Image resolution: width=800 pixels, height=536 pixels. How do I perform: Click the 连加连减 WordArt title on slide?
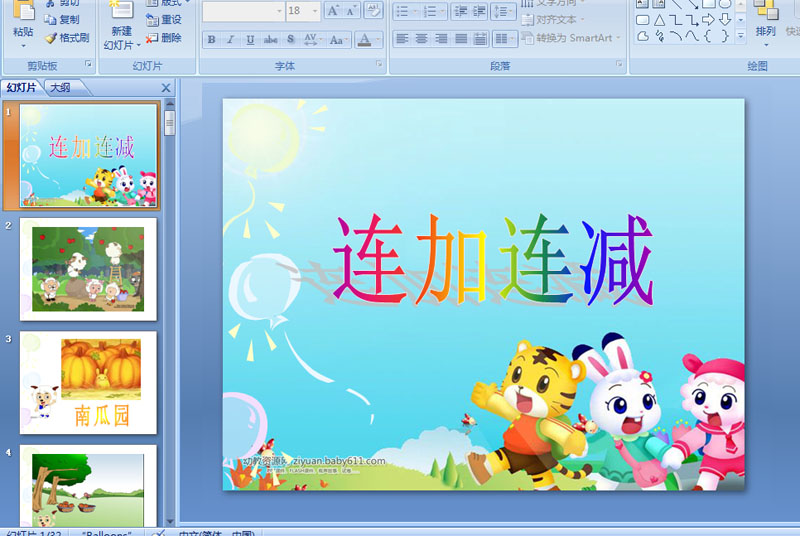[x=492, y=260]
